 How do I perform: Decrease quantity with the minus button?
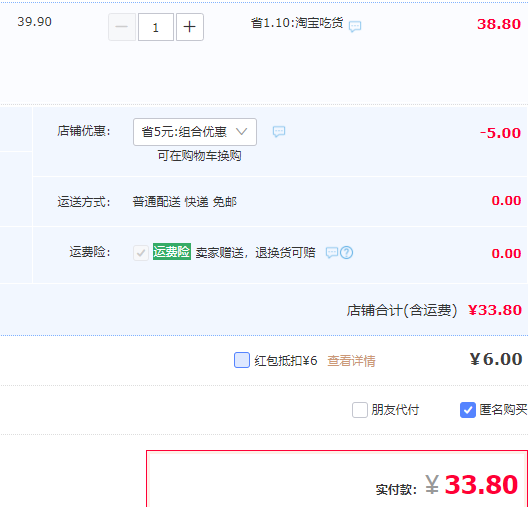point(122,27)
